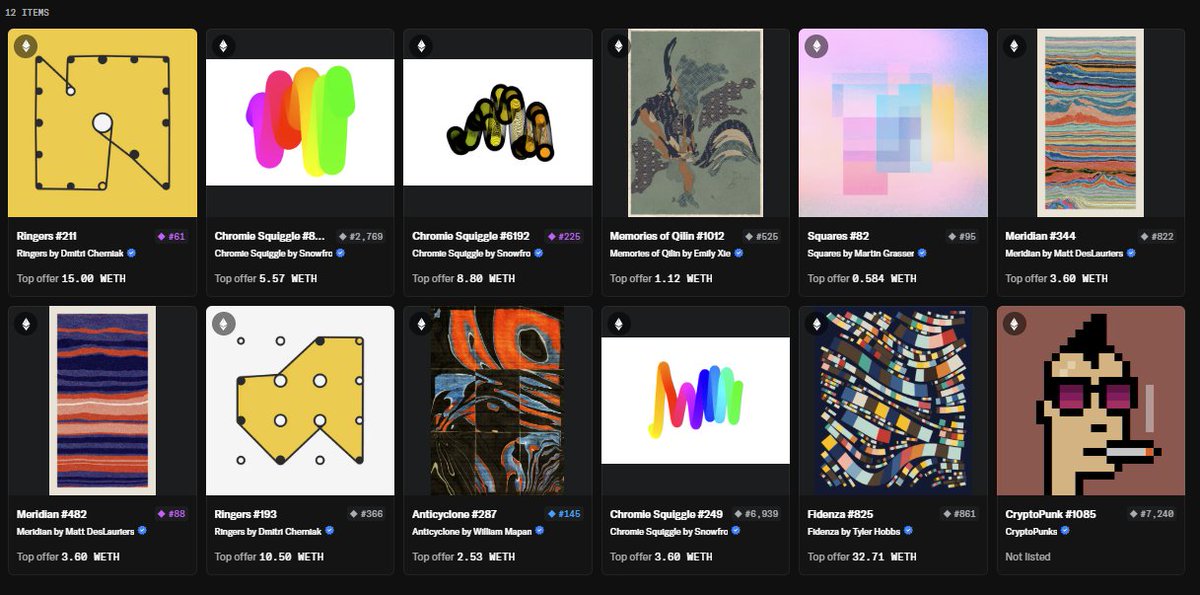Screen dimensions: 1200x595
Task: Open the Fidenza #825 artwork thumbnail
Action: (x=894, y=400)
